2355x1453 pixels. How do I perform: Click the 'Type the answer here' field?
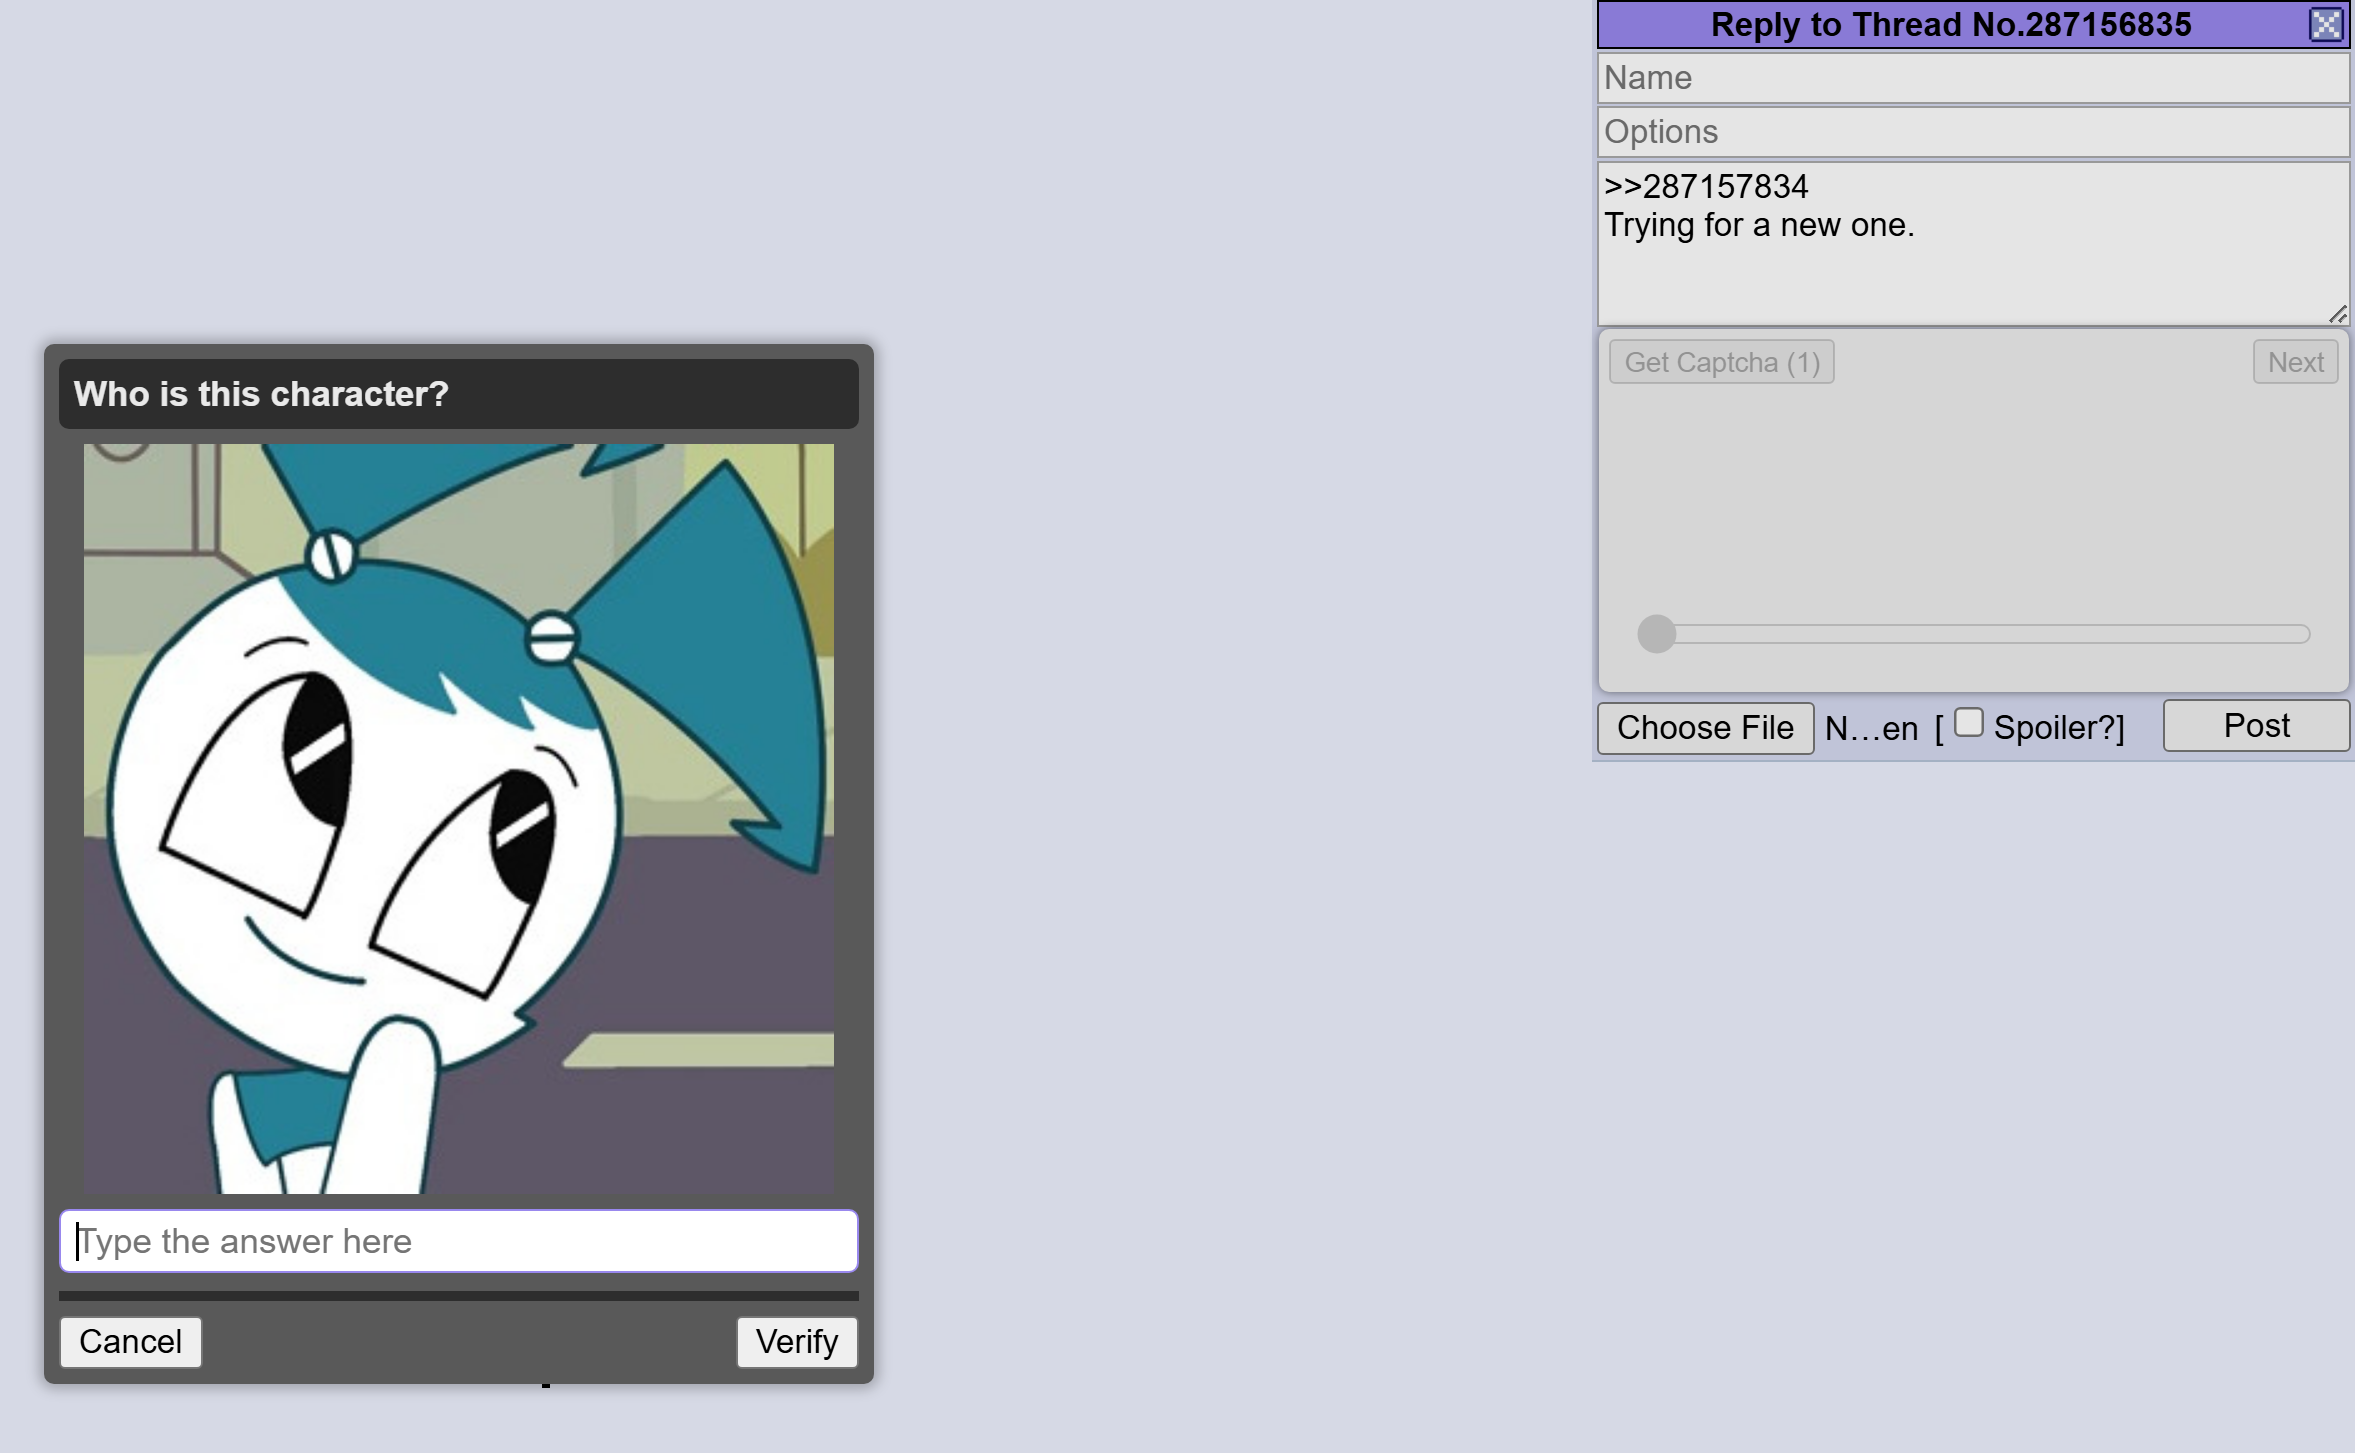click(458, 1241)
